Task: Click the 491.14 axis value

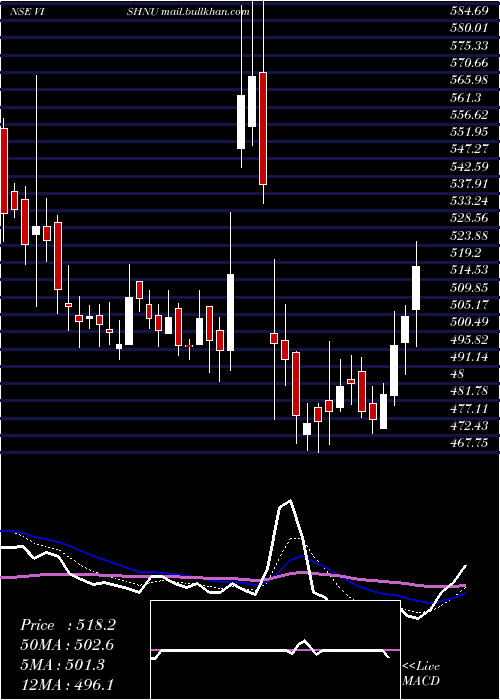Action: click(x=468, y=357)
